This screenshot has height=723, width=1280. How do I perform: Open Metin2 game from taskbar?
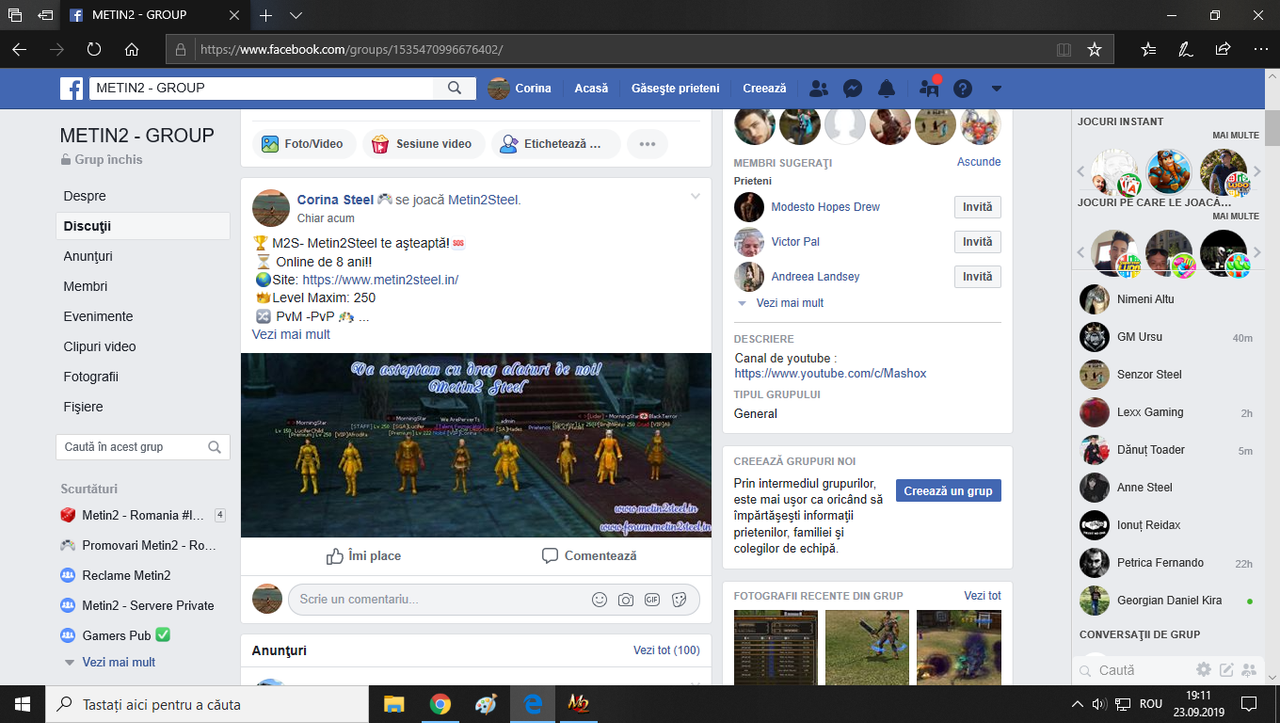(580, 704)
